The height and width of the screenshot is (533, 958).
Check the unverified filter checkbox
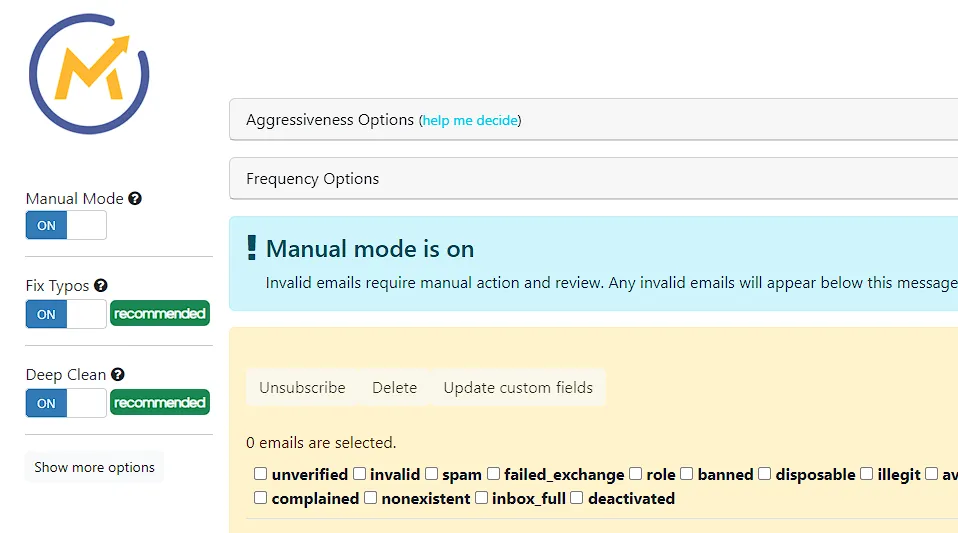coord(260,474)
